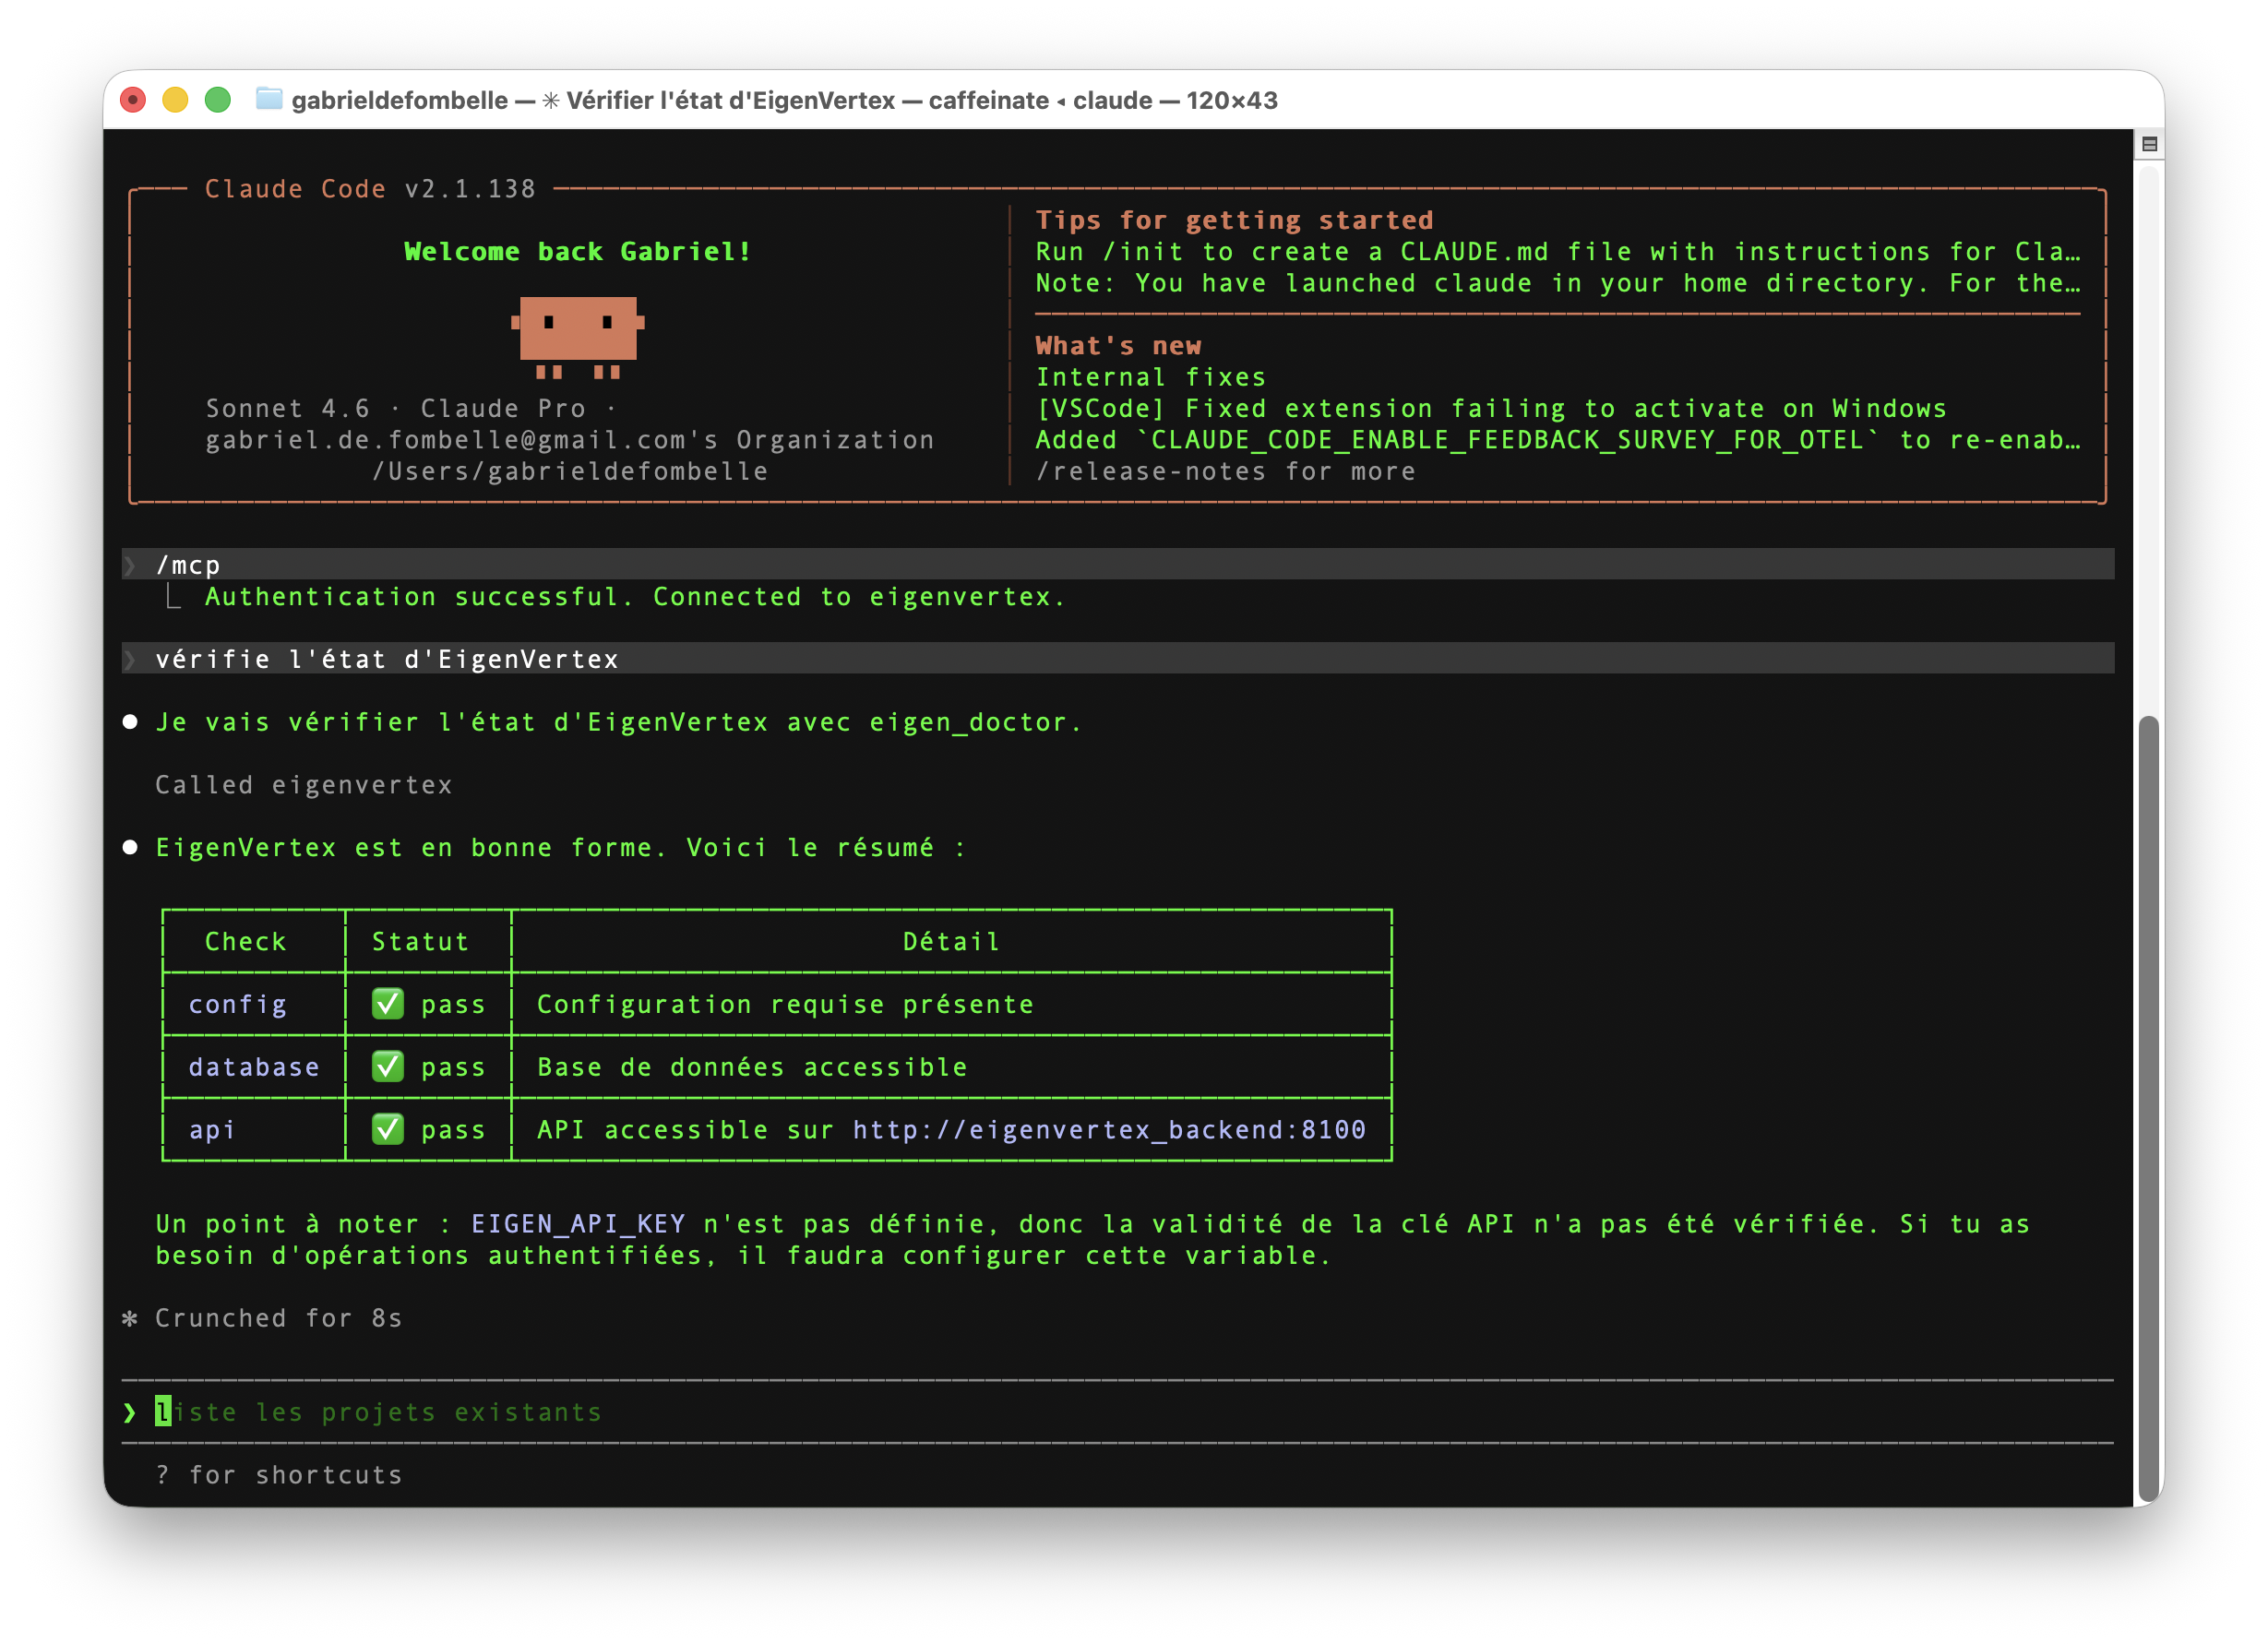Click the 'Statut' table header
Image resolution: width=2268 pixels, height=1644 pixels.
click(x=420, y=942)
